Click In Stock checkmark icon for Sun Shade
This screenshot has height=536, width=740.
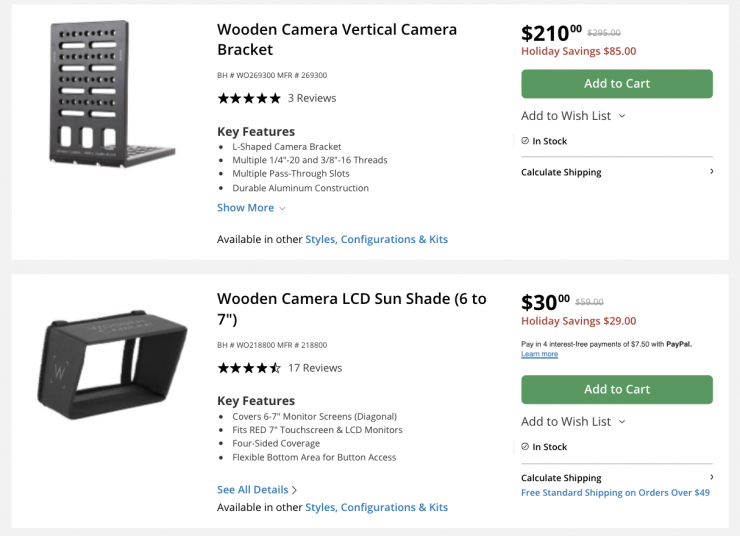point(525,447)
